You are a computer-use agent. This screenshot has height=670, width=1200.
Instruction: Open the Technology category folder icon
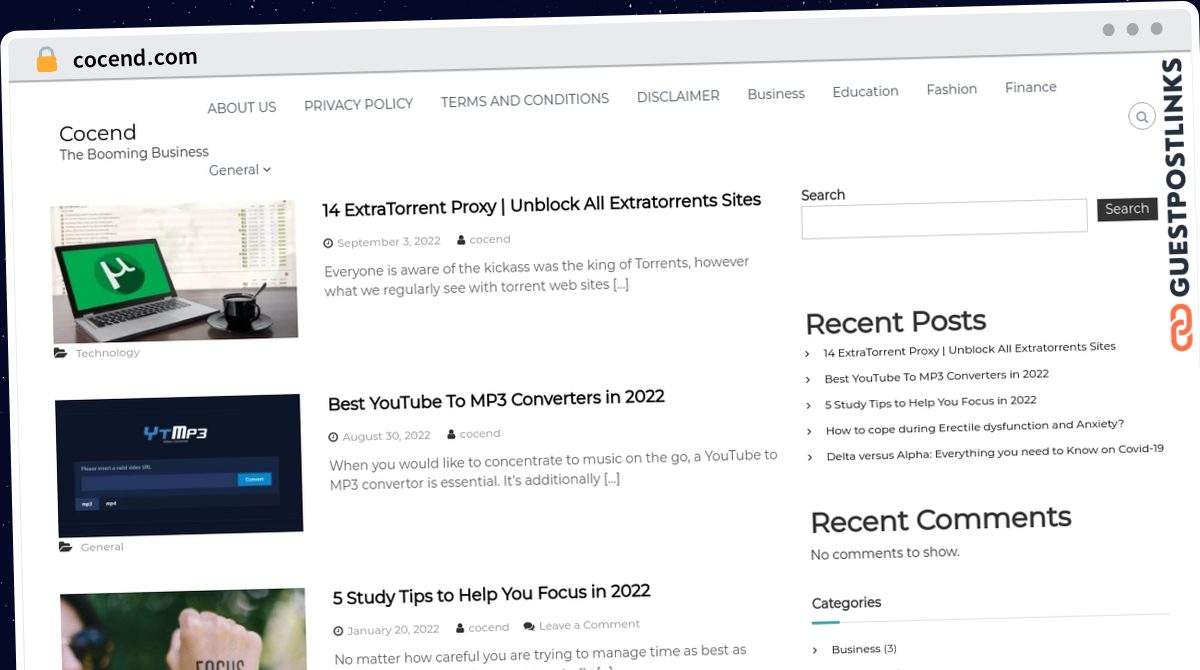point(61,353)
